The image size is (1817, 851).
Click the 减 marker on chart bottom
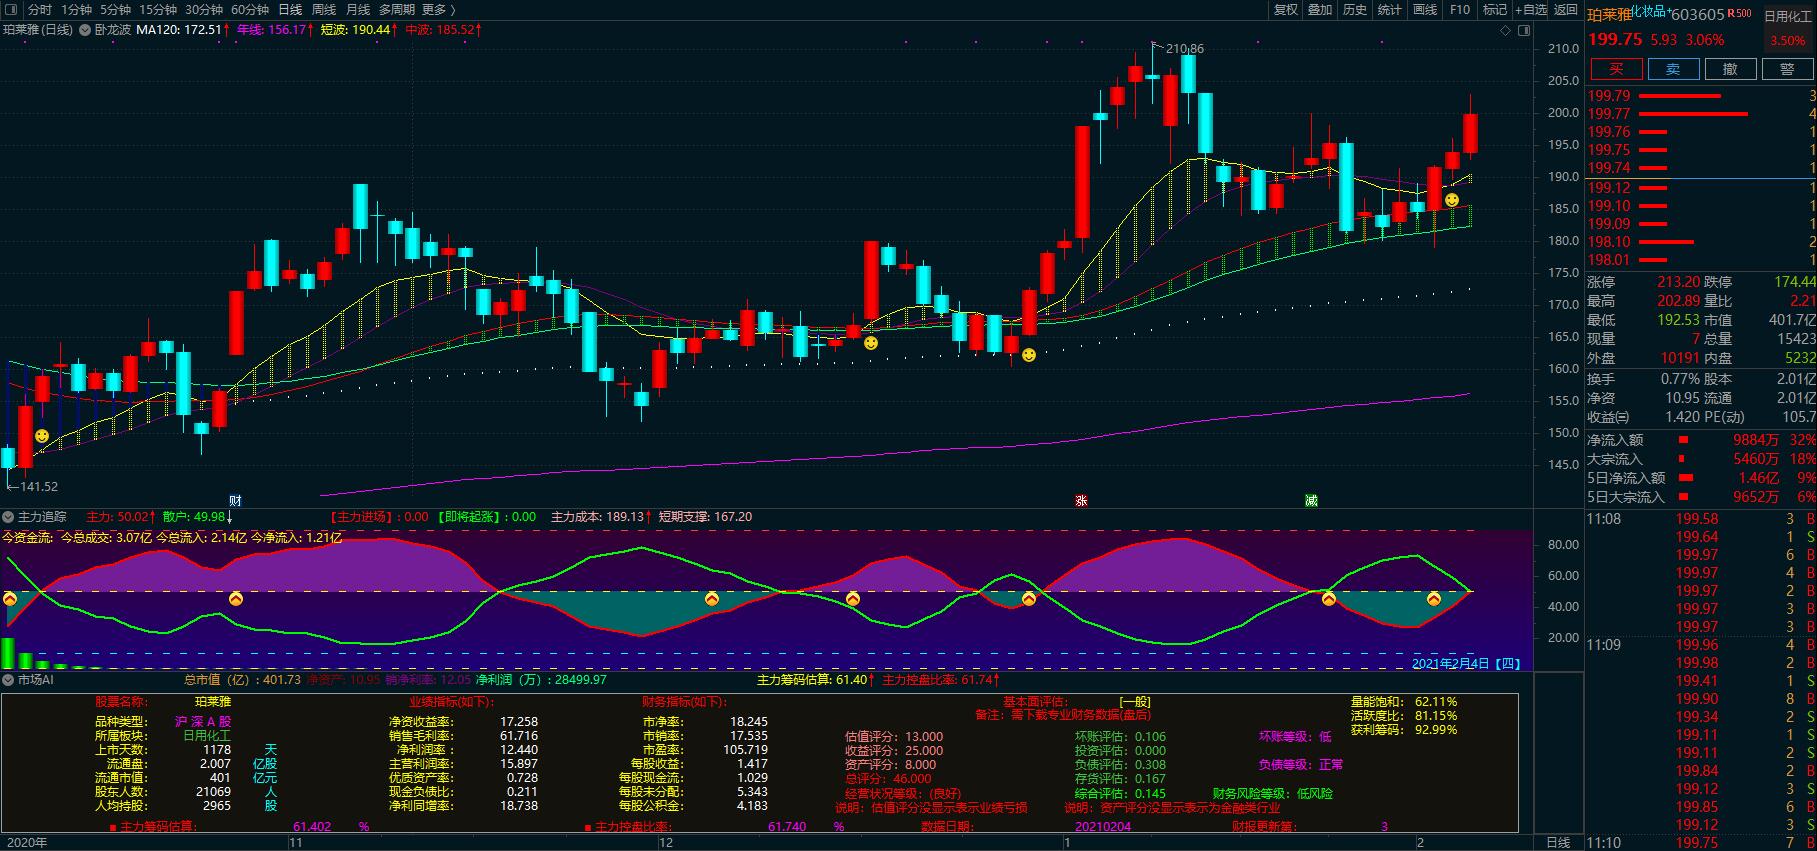1311,500
